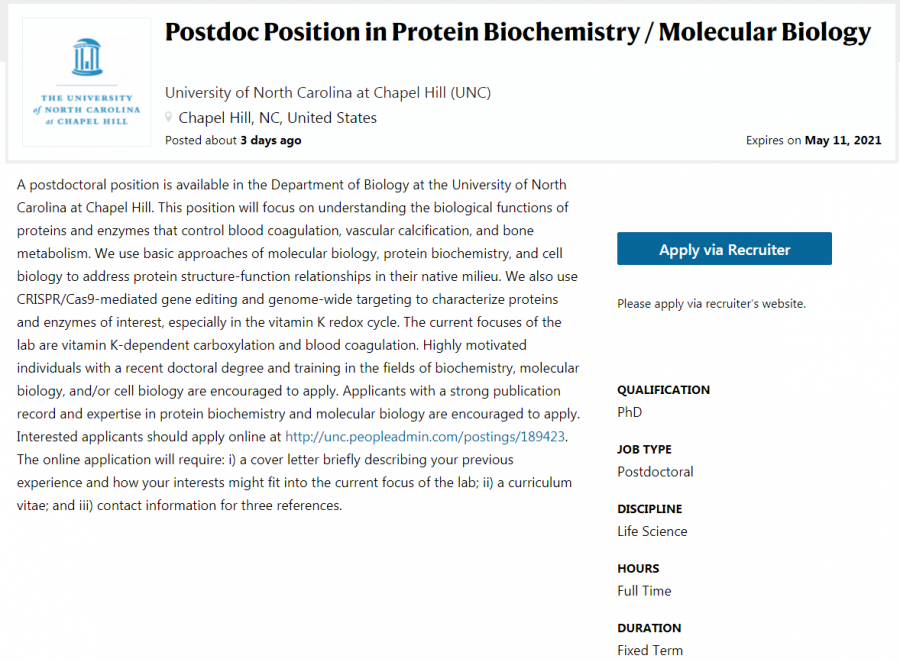Image resolution: width=900 pixels, height=662 pixels.
Task: Select the PhD qualification value
Action: [x=629, y=412]
